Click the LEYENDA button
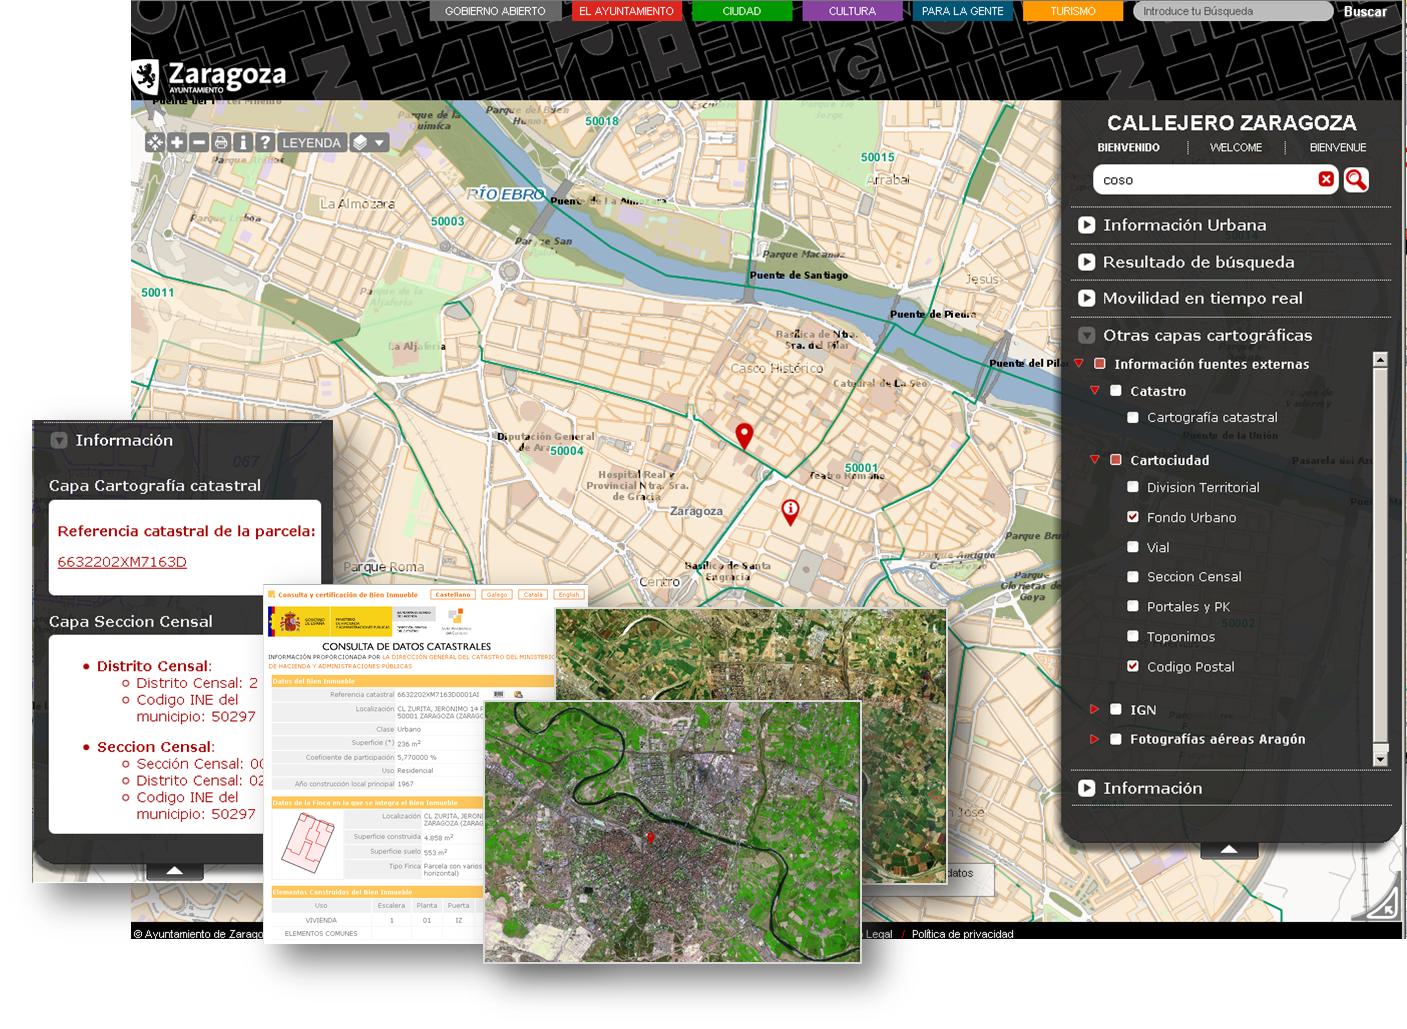1407x1029 pixels. point(311,143)
